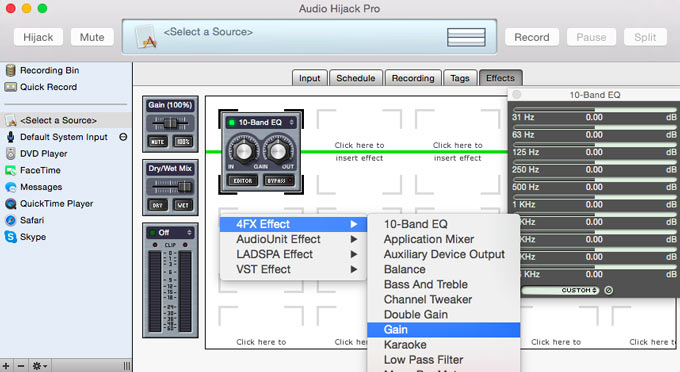680x372 pixels.
Task: Click the application icon in source header
Action: click(146, 37)
